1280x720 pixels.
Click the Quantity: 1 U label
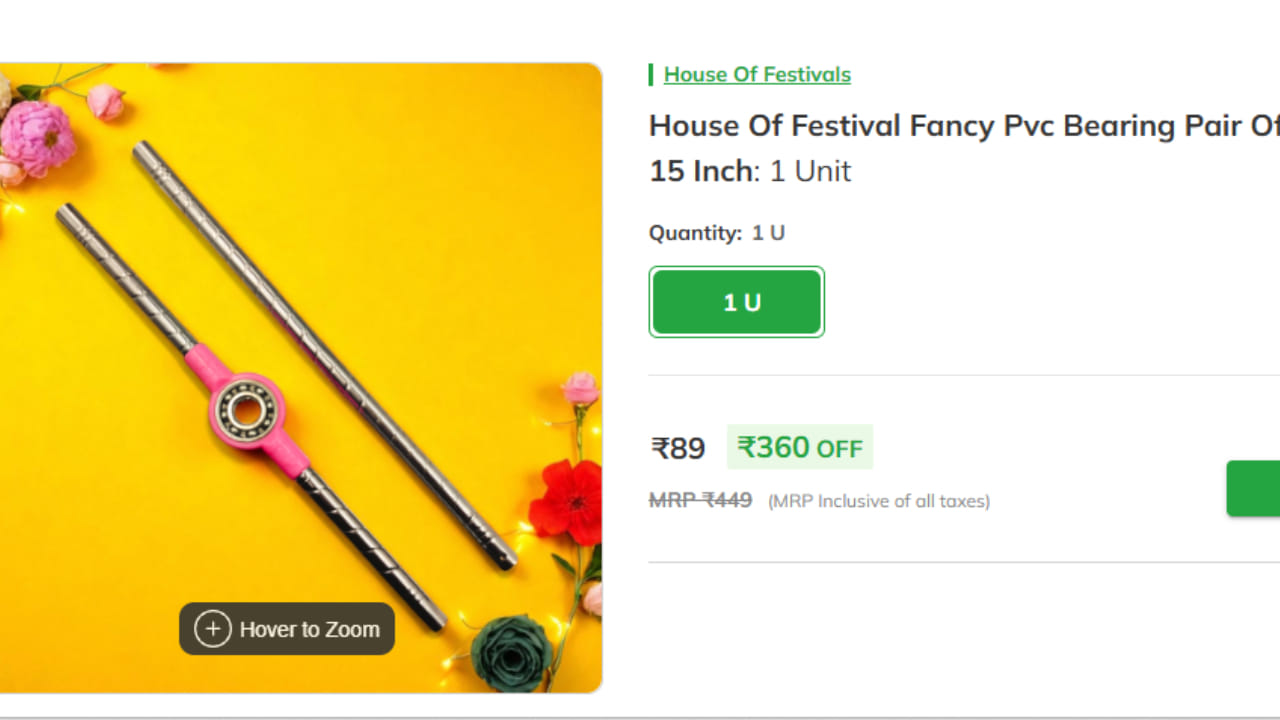point(717,233)
